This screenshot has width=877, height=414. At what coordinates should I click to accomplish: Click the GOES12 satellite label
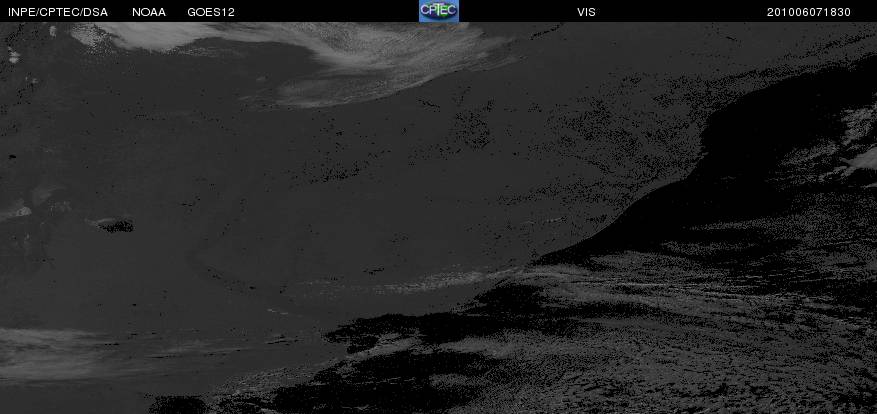[211, 12]
